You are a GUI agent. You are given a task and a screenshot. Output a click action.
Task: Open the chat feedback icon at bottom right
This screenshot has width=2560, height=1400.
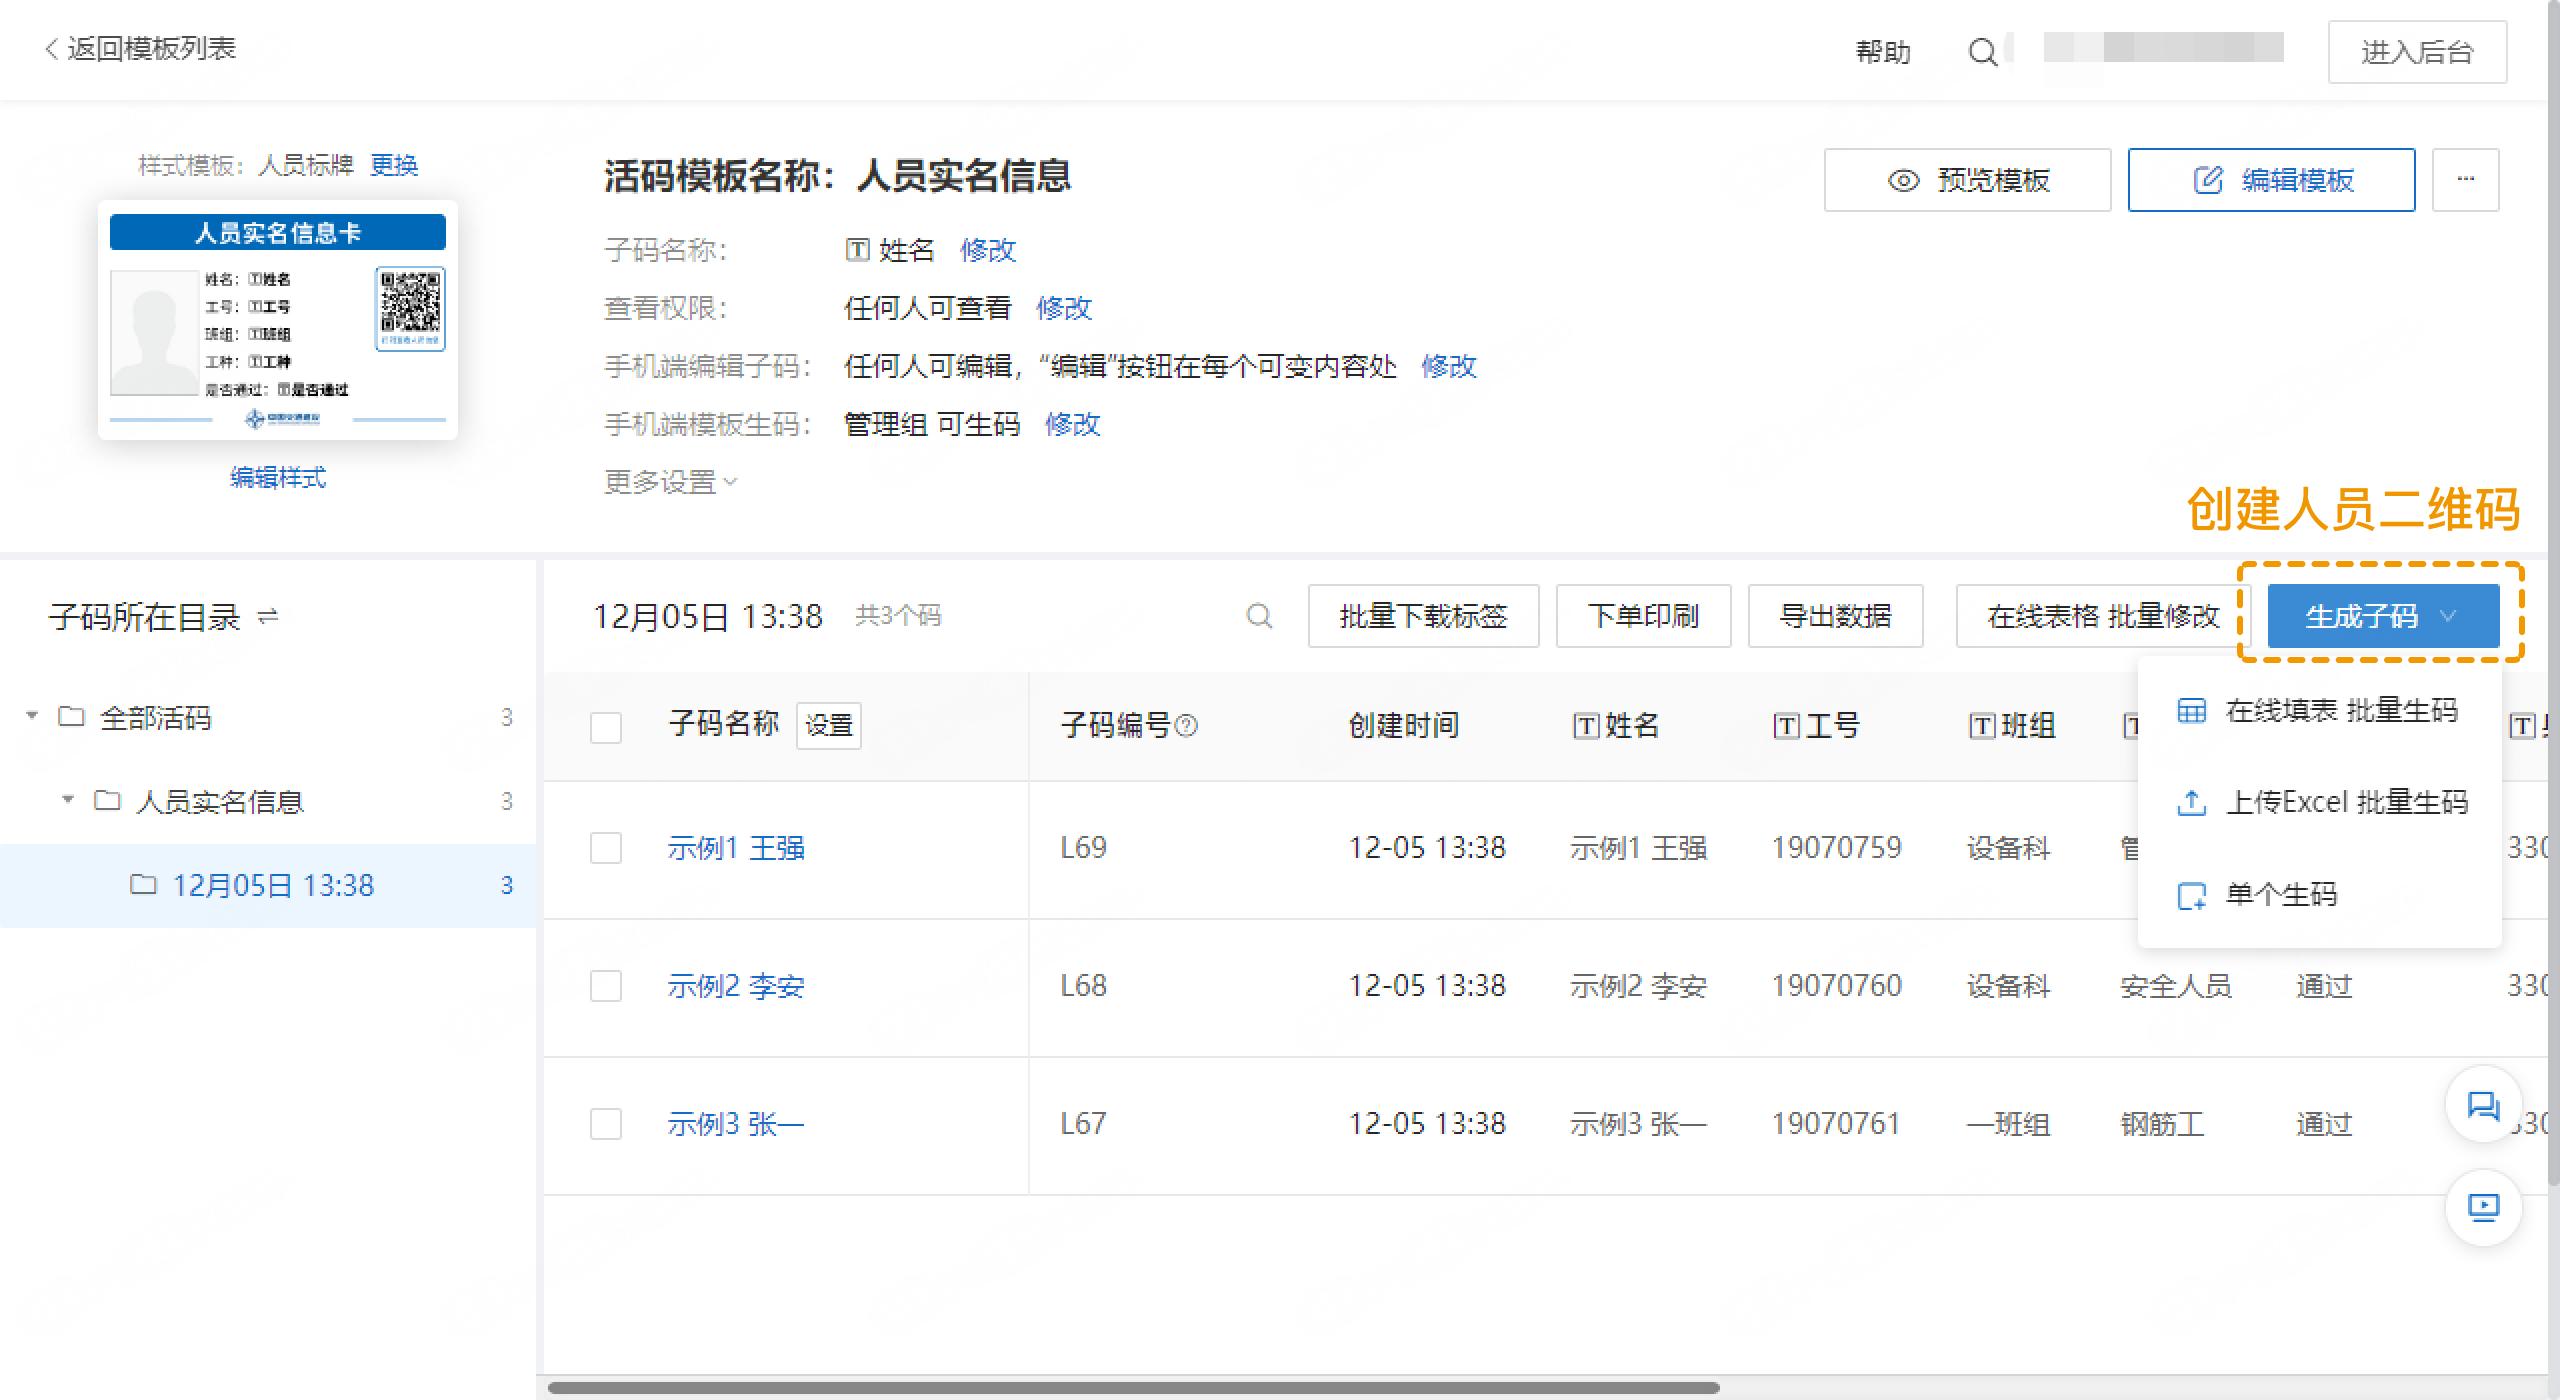[x=2483, y=1106]
